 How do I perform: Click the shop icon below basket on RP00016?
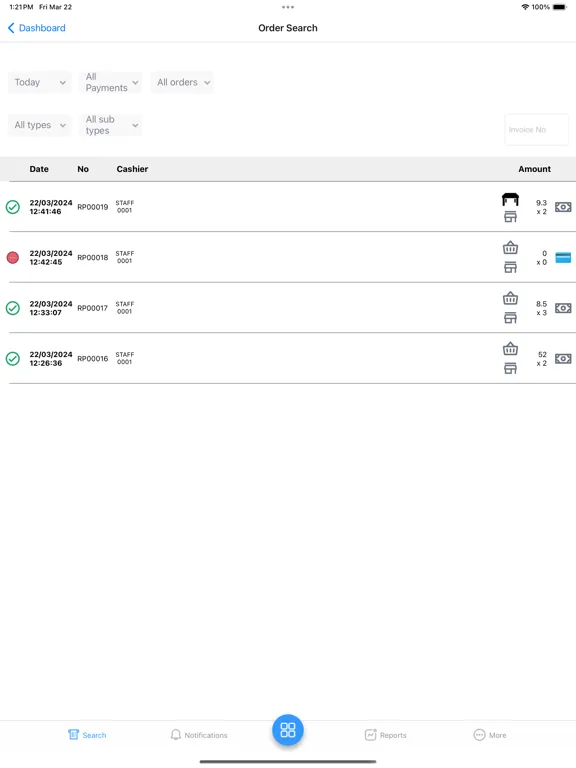point(510,368)
